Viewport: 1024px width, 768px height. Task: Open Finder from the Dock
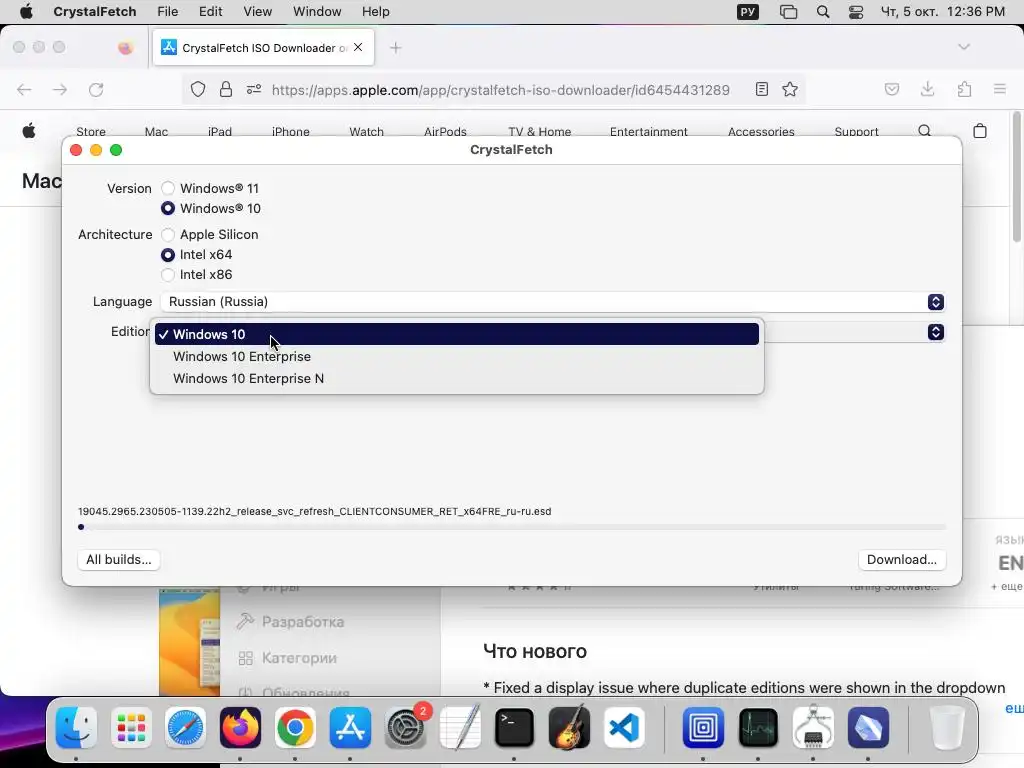point(76,728)
